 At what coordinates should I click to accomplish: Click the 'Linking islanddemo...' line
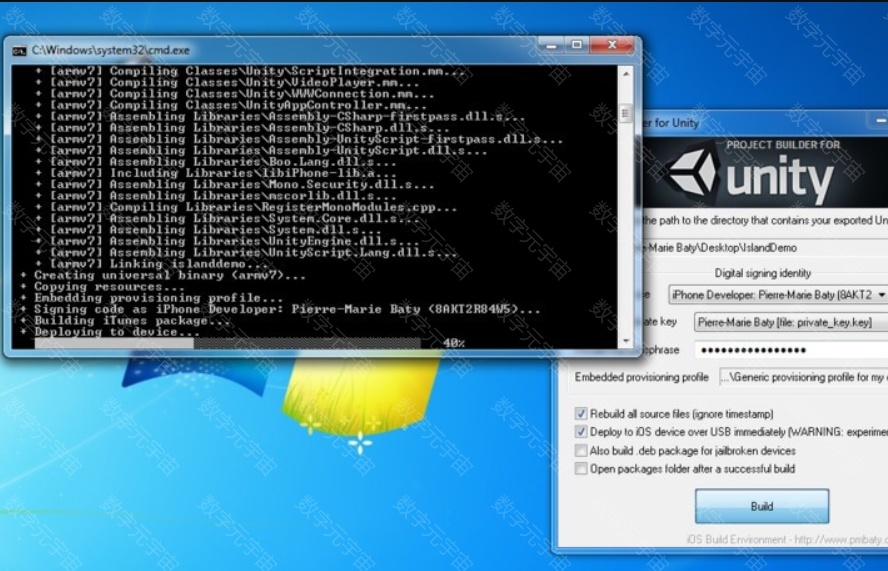pyautogui.click(x=151, y=264)
